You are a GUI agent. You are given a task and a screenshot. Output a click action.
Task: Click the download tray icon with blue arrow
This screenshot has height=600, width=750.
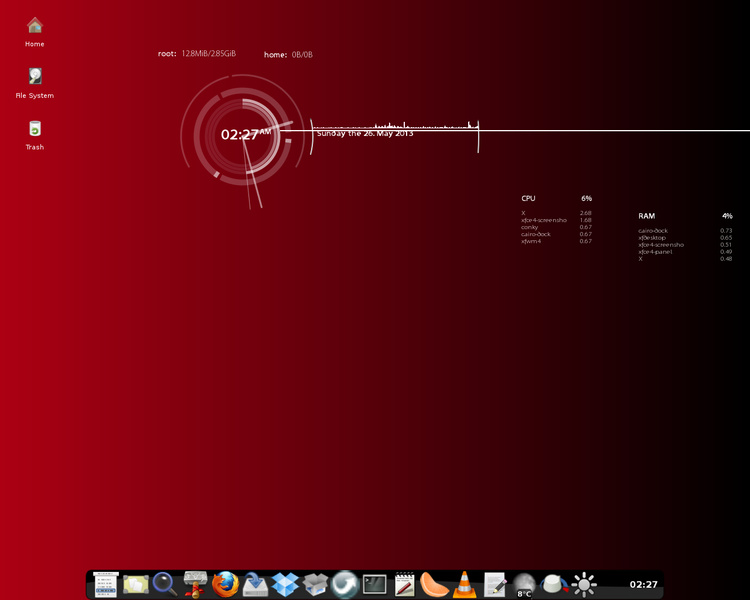255,584
